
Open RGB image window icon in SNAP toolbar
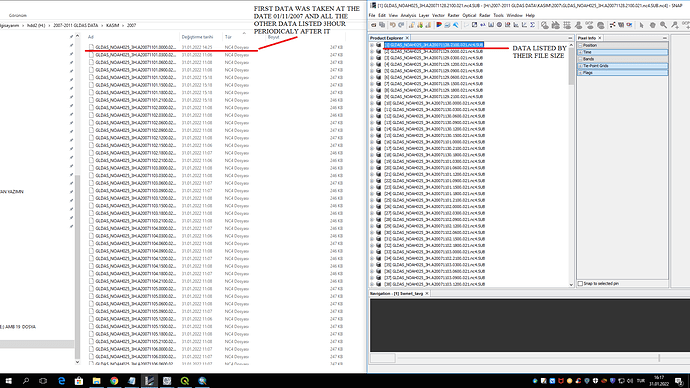439,25
